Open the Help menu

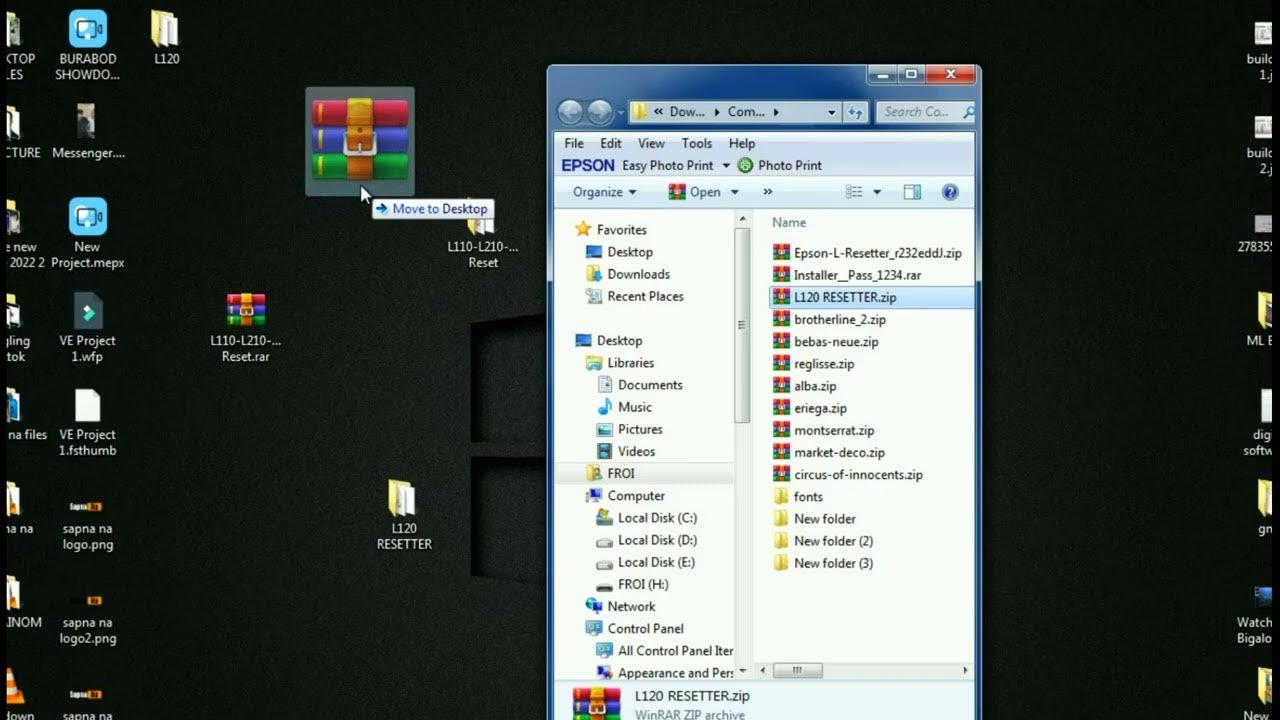742,143
